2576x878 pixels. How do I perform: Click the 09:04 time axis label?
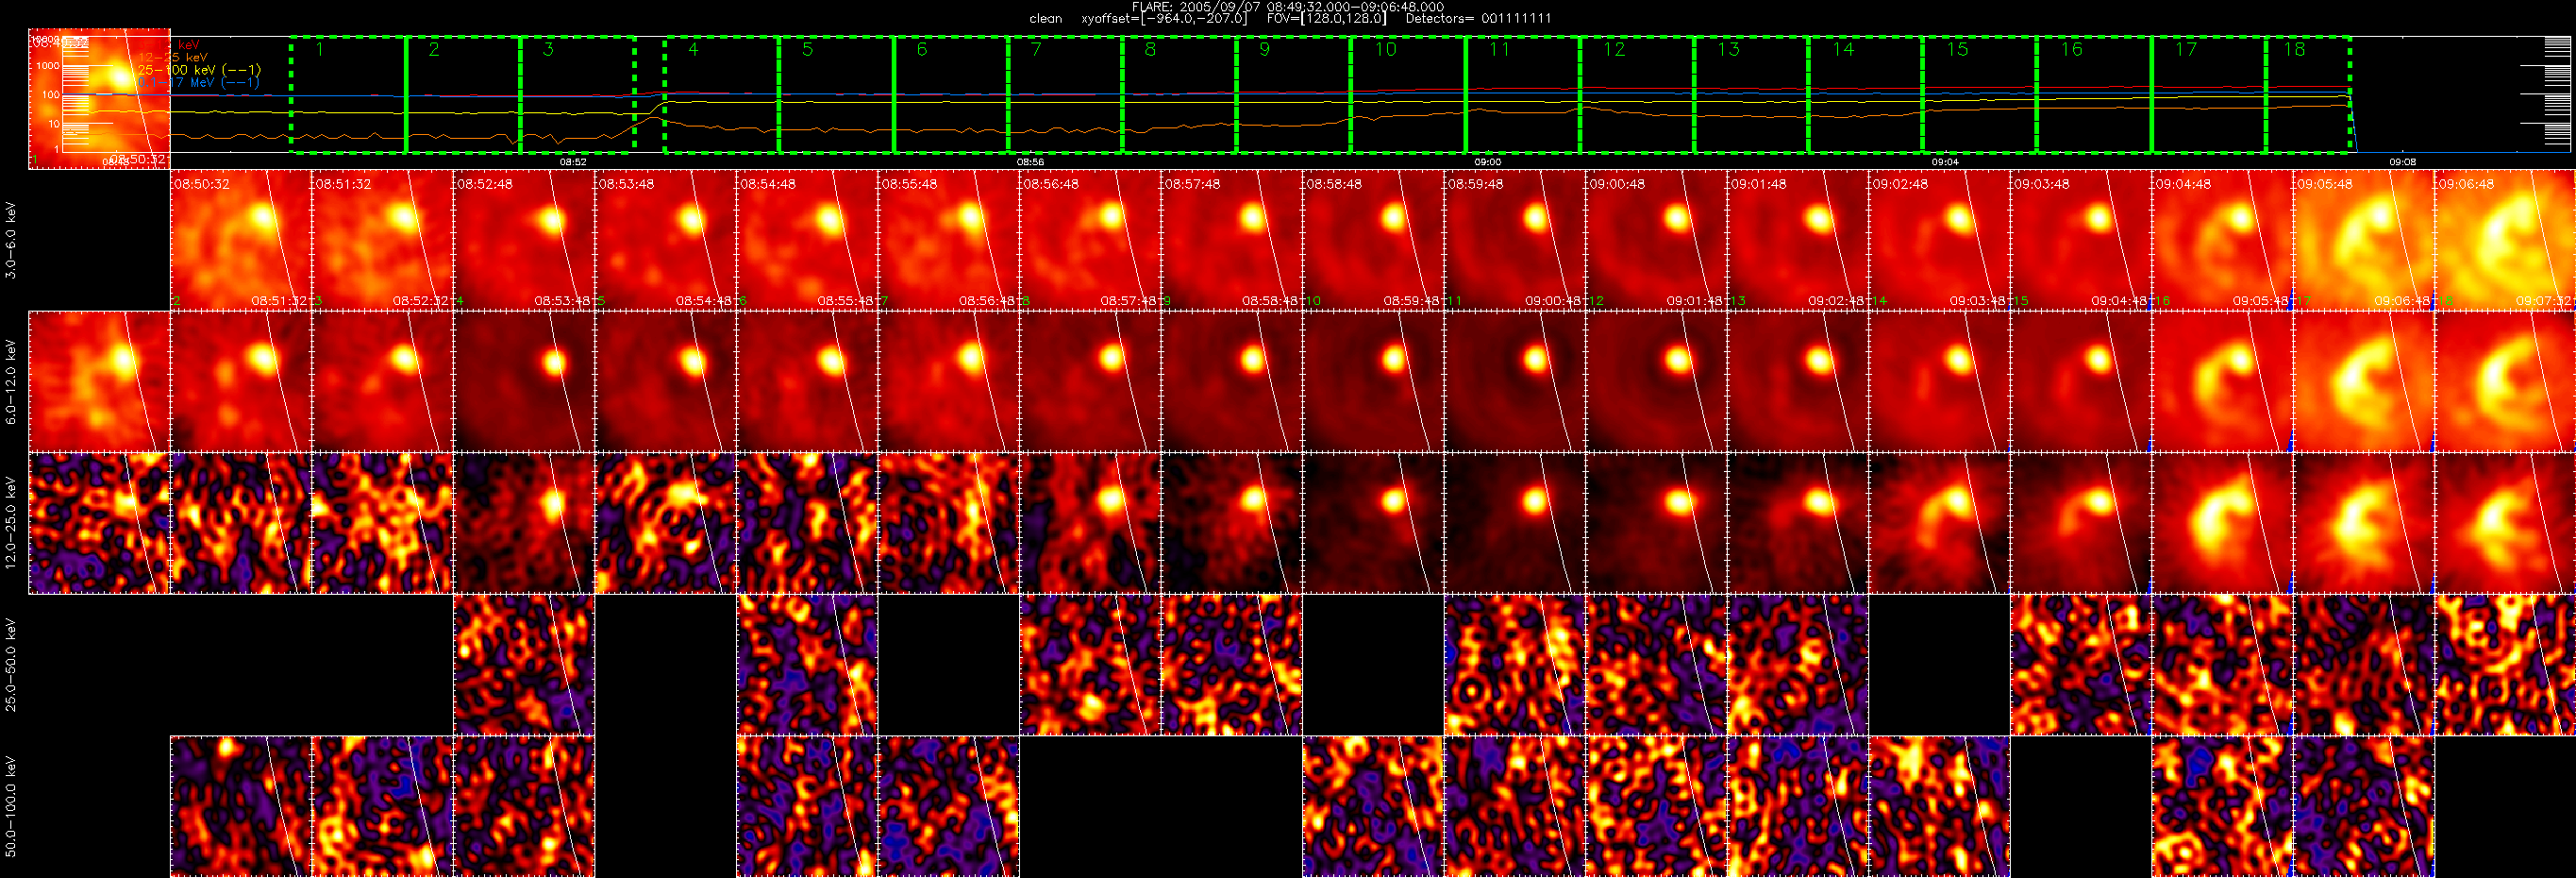[1945, 162]
